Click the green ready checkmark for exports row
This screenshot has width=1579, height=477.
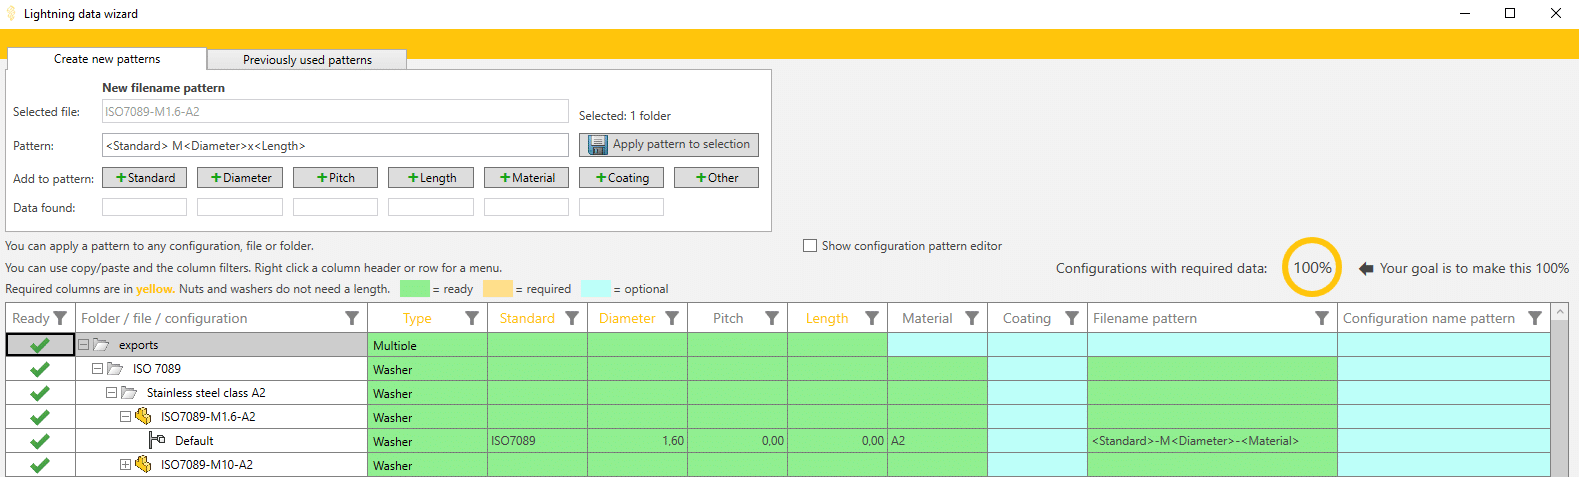(40, 345)
